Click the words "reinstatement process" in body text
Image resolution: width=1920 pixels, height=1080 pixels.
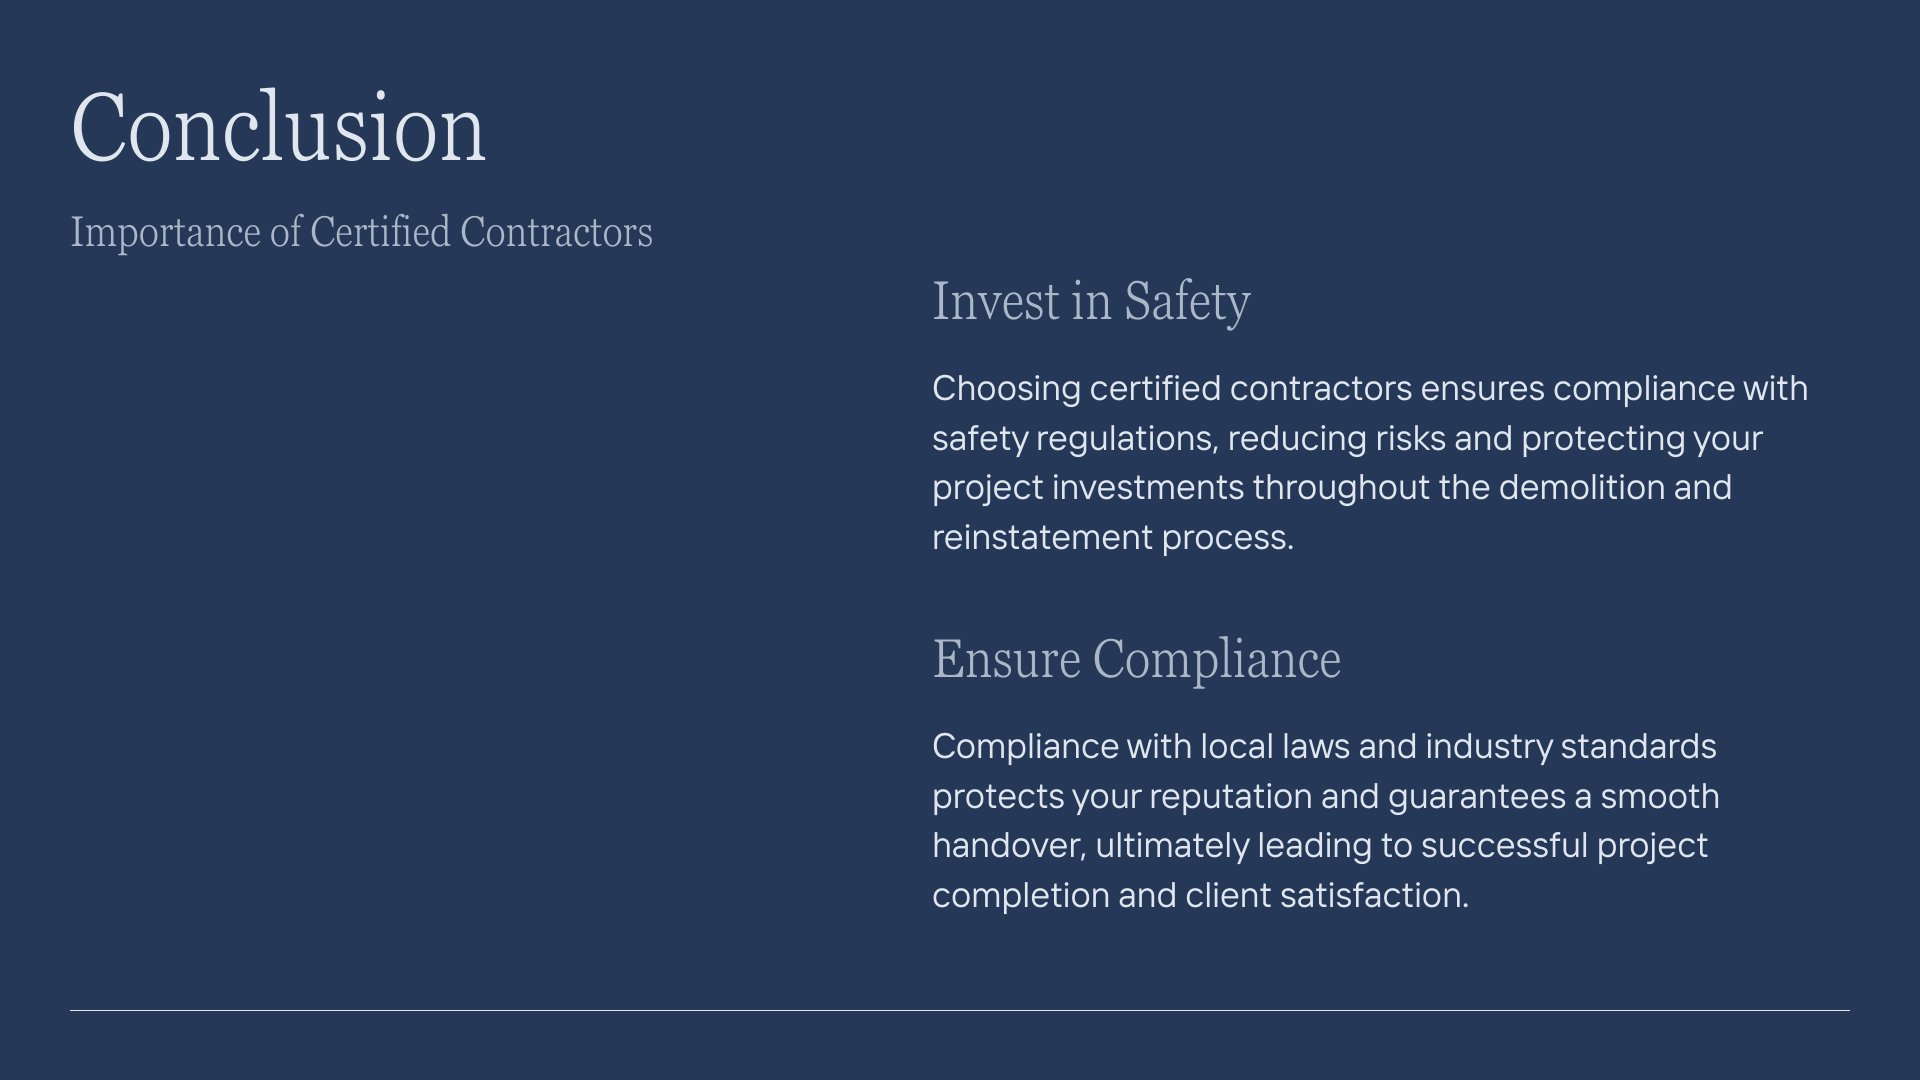click(1112, 537)
